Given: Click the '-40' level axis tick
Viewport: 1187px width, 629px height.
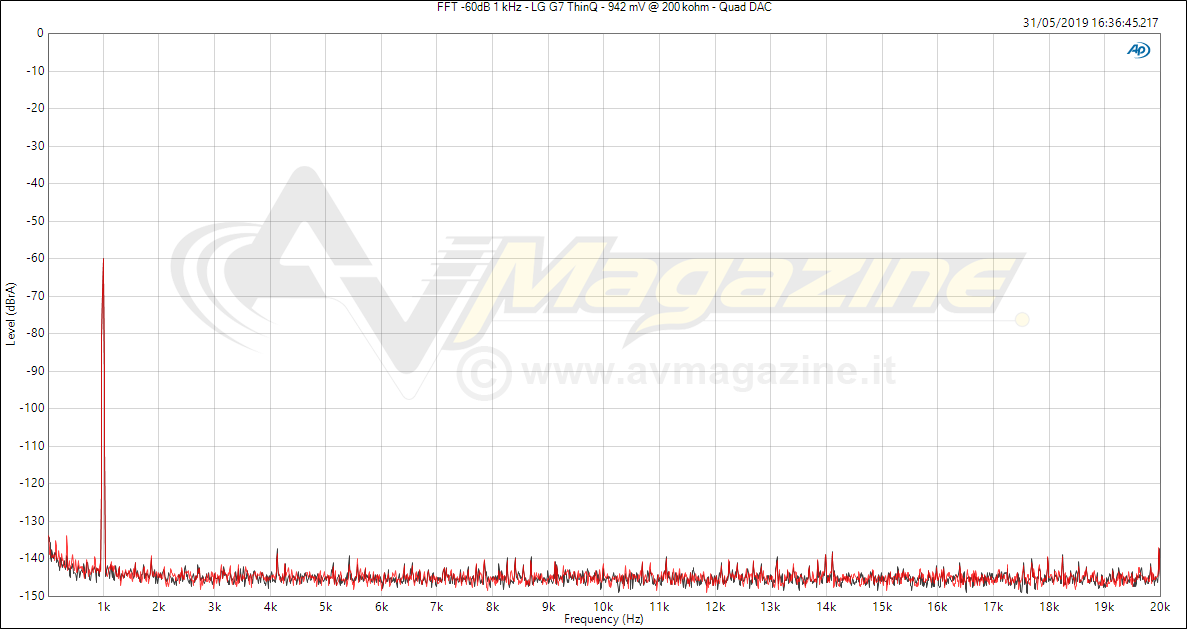Looking at the screenshot, I should [34, 183].
